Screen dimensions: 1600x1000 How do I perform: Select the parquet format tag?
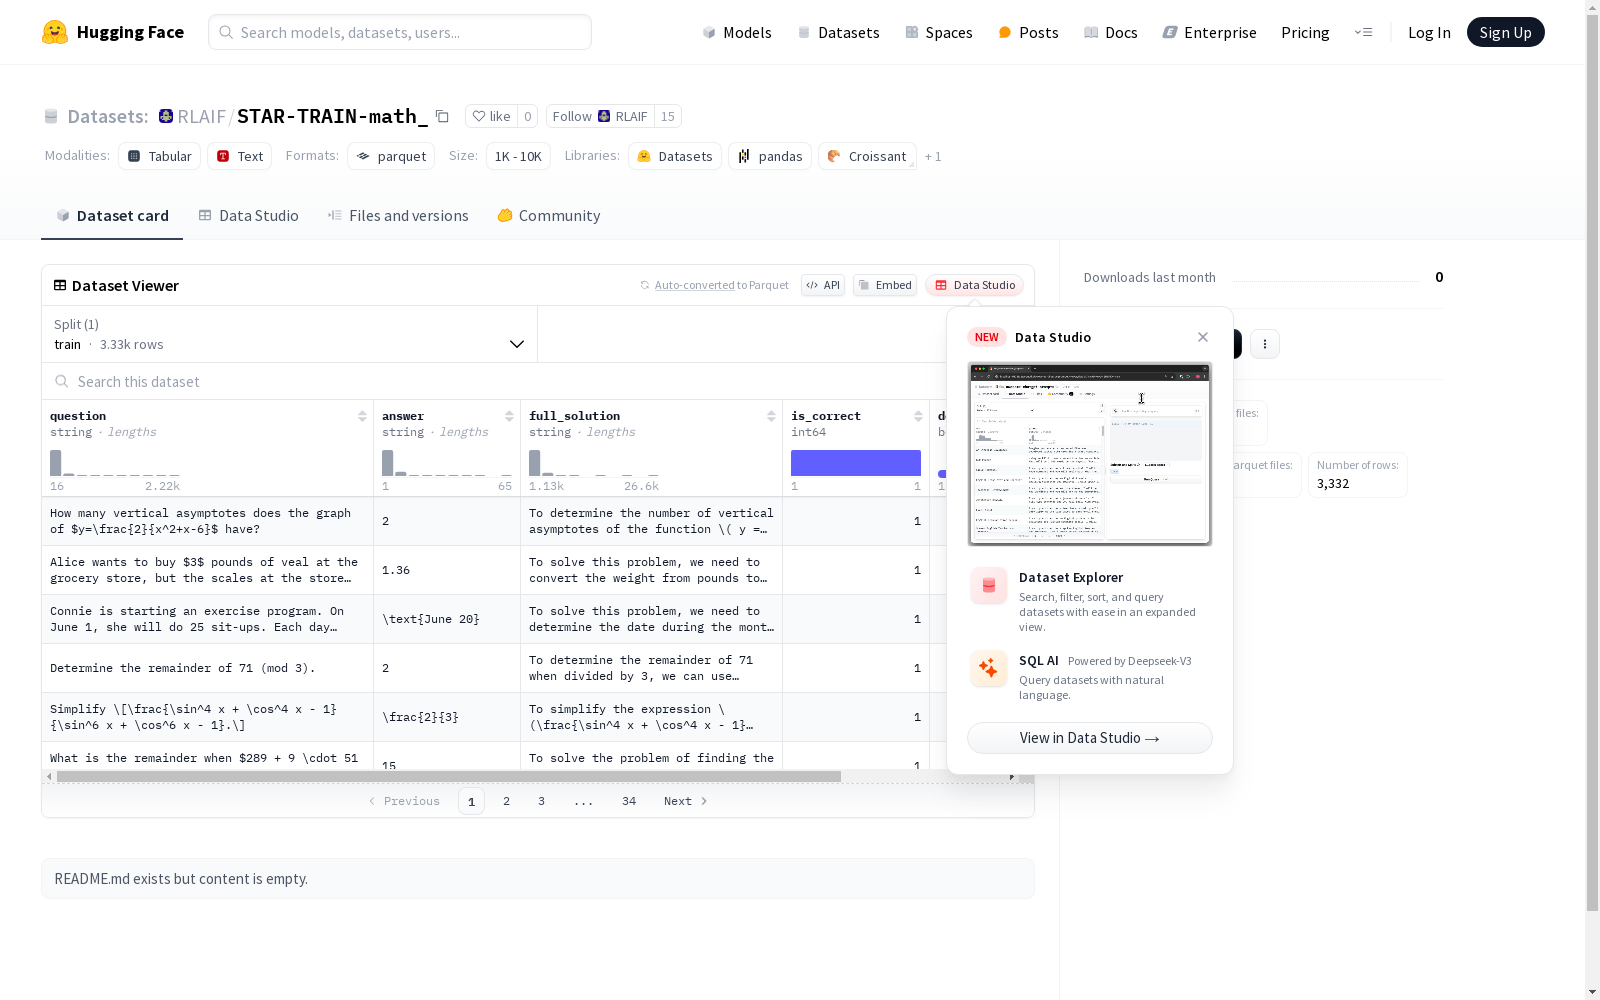pyautogui.click(x=391, y=156)
